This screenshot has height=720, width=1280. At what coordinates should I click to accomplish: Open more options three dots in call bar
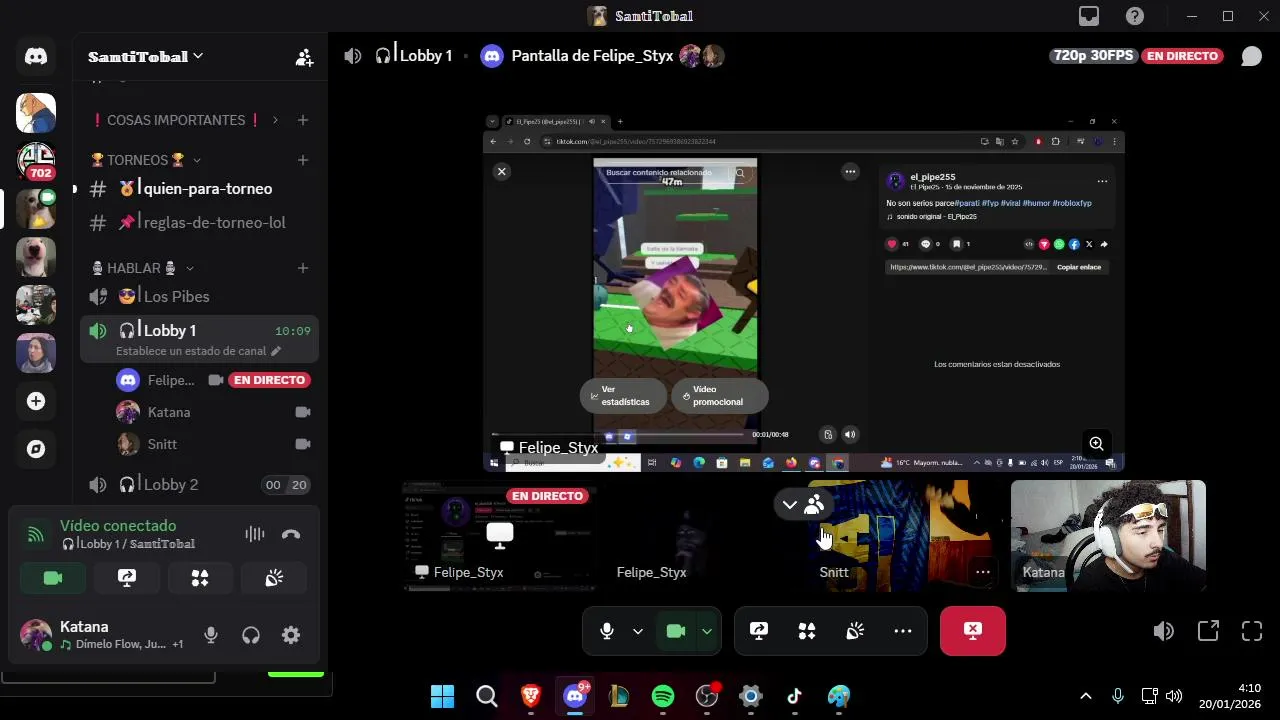[x=903, y=631]
